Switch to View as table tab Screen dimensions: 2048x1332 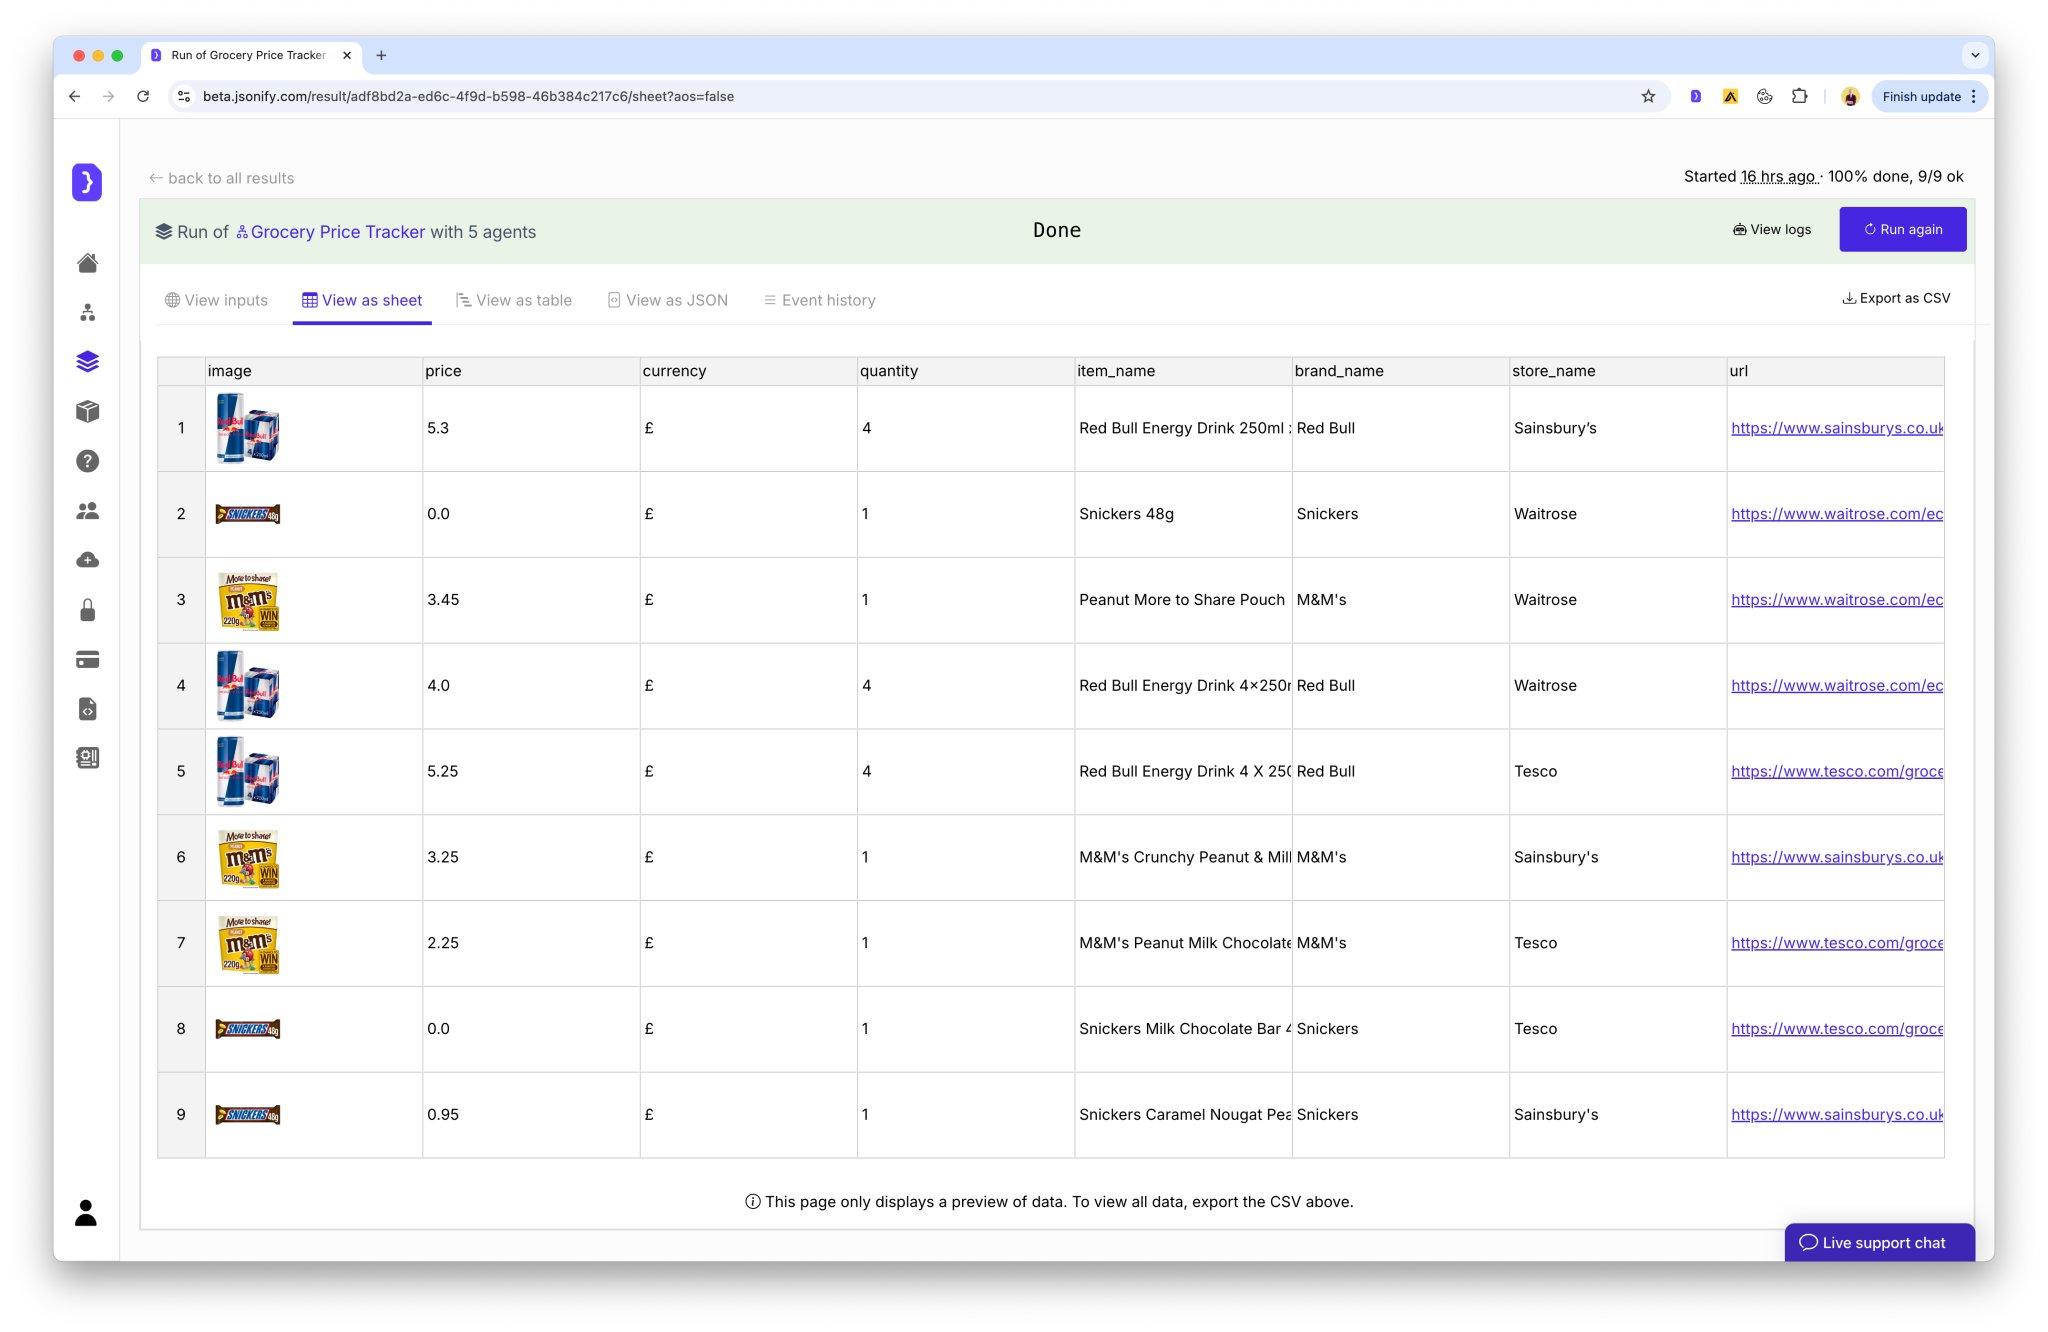point(514,300)
